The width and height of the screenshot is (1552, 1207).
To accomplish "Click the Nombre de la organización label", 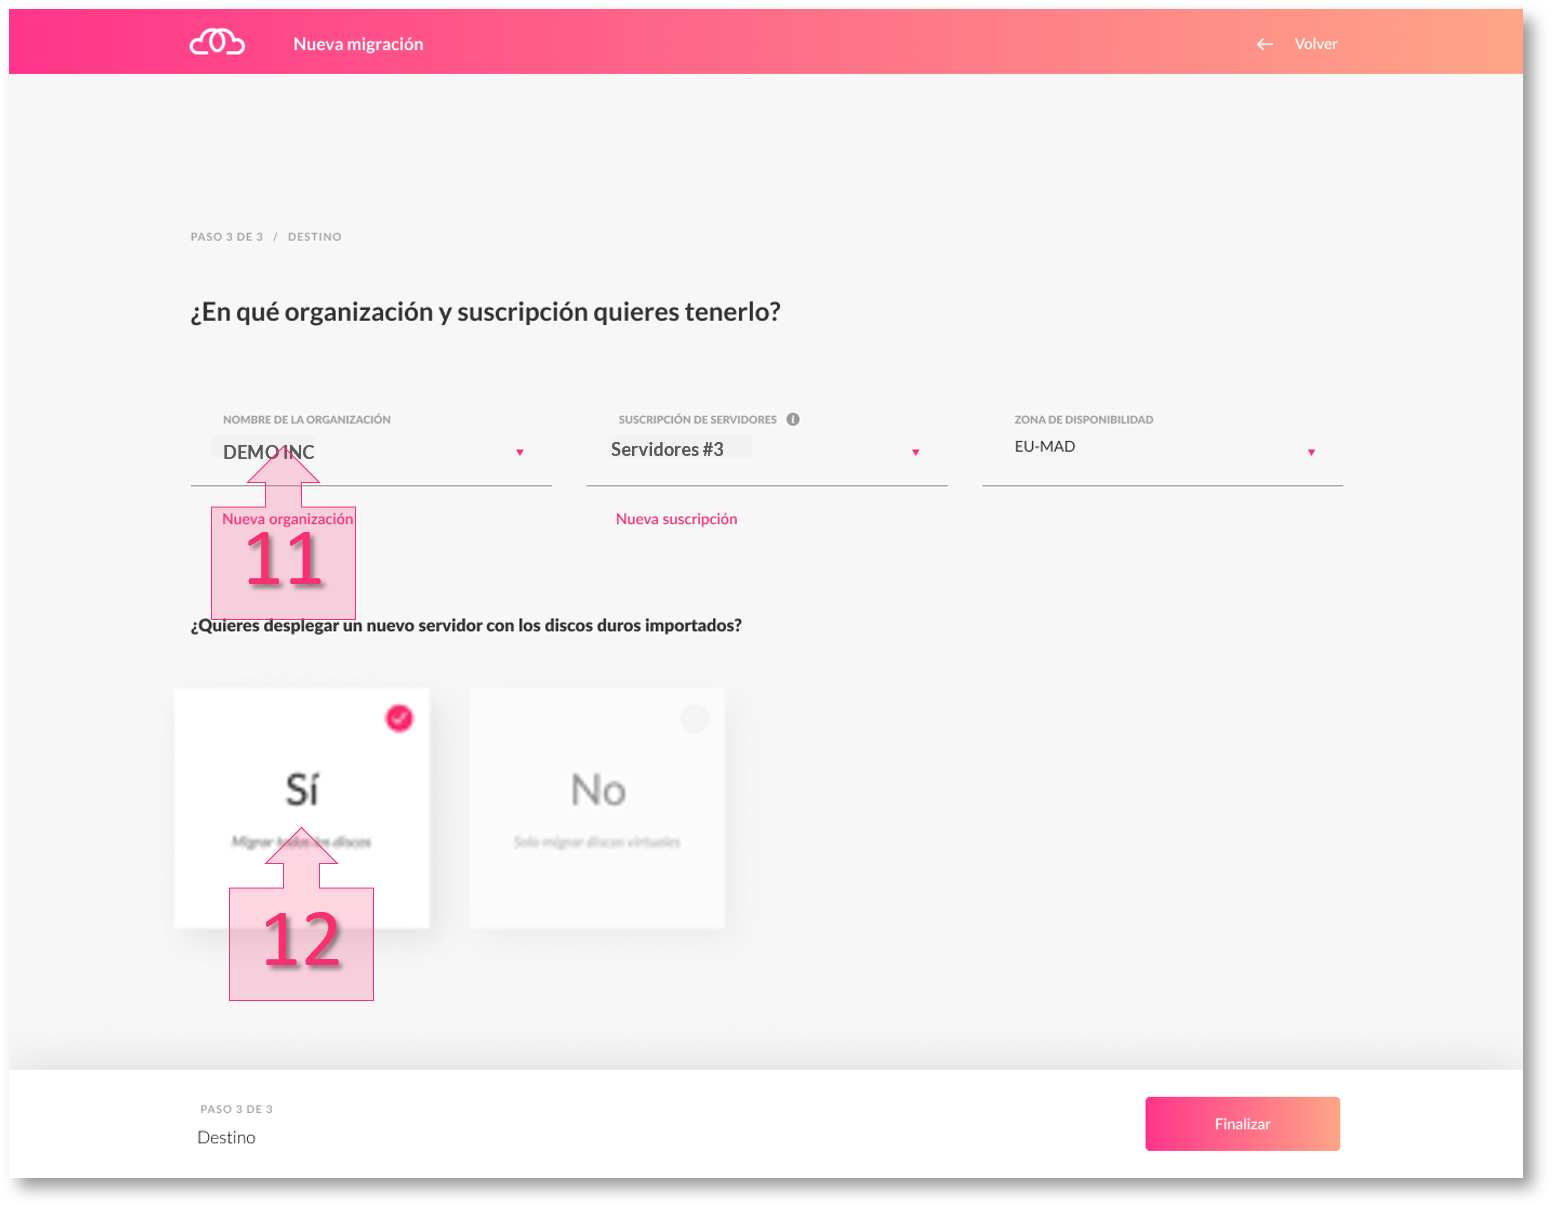I will [x=307, y=420].
